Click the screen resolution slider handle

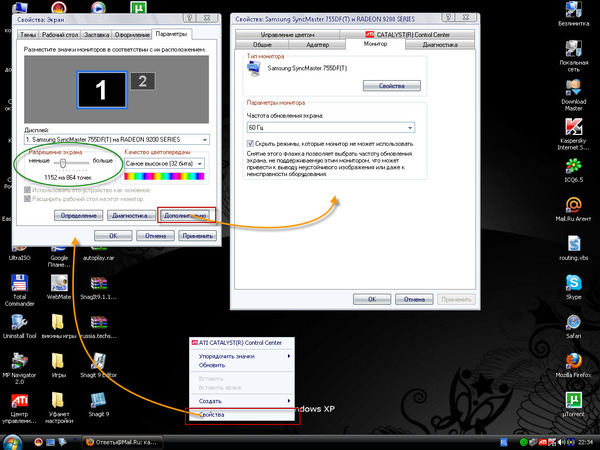coord(63,163)
